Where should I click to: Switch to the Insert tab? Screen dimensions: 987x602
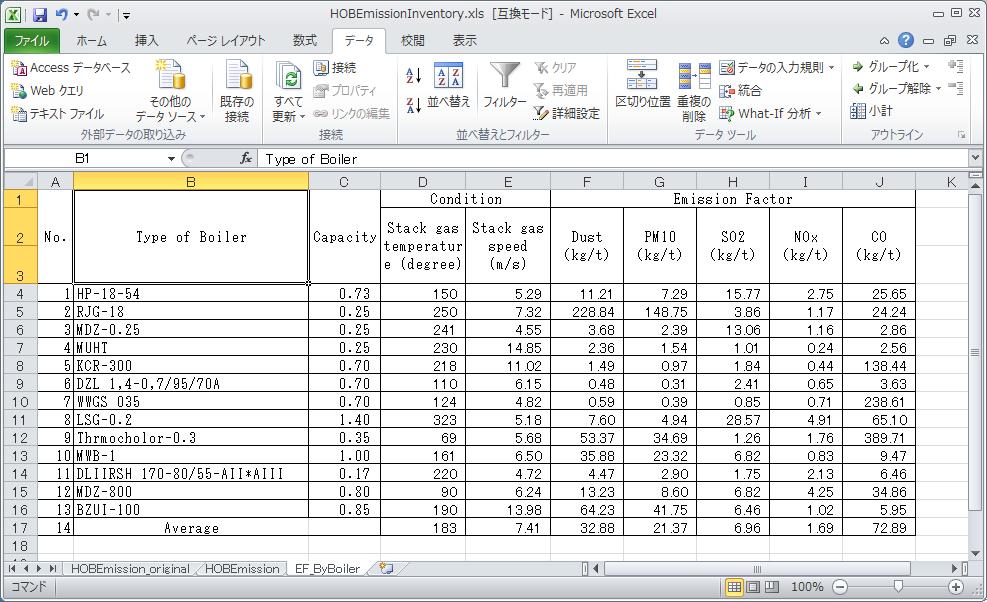(146, 41)
